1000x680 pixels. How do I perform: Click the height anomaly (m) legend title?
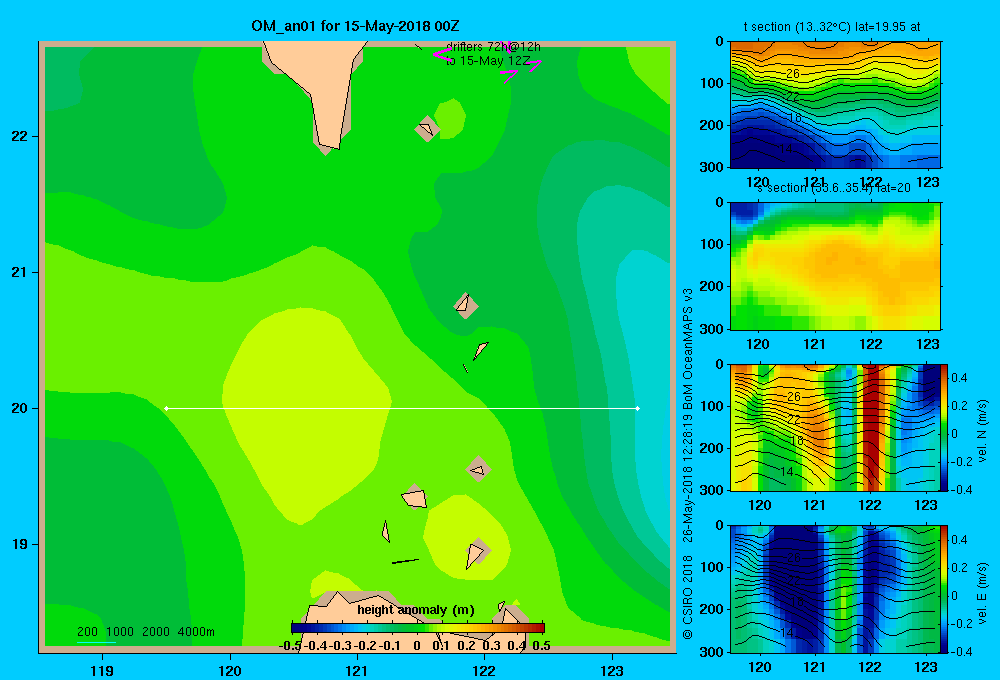coord(416,610)
